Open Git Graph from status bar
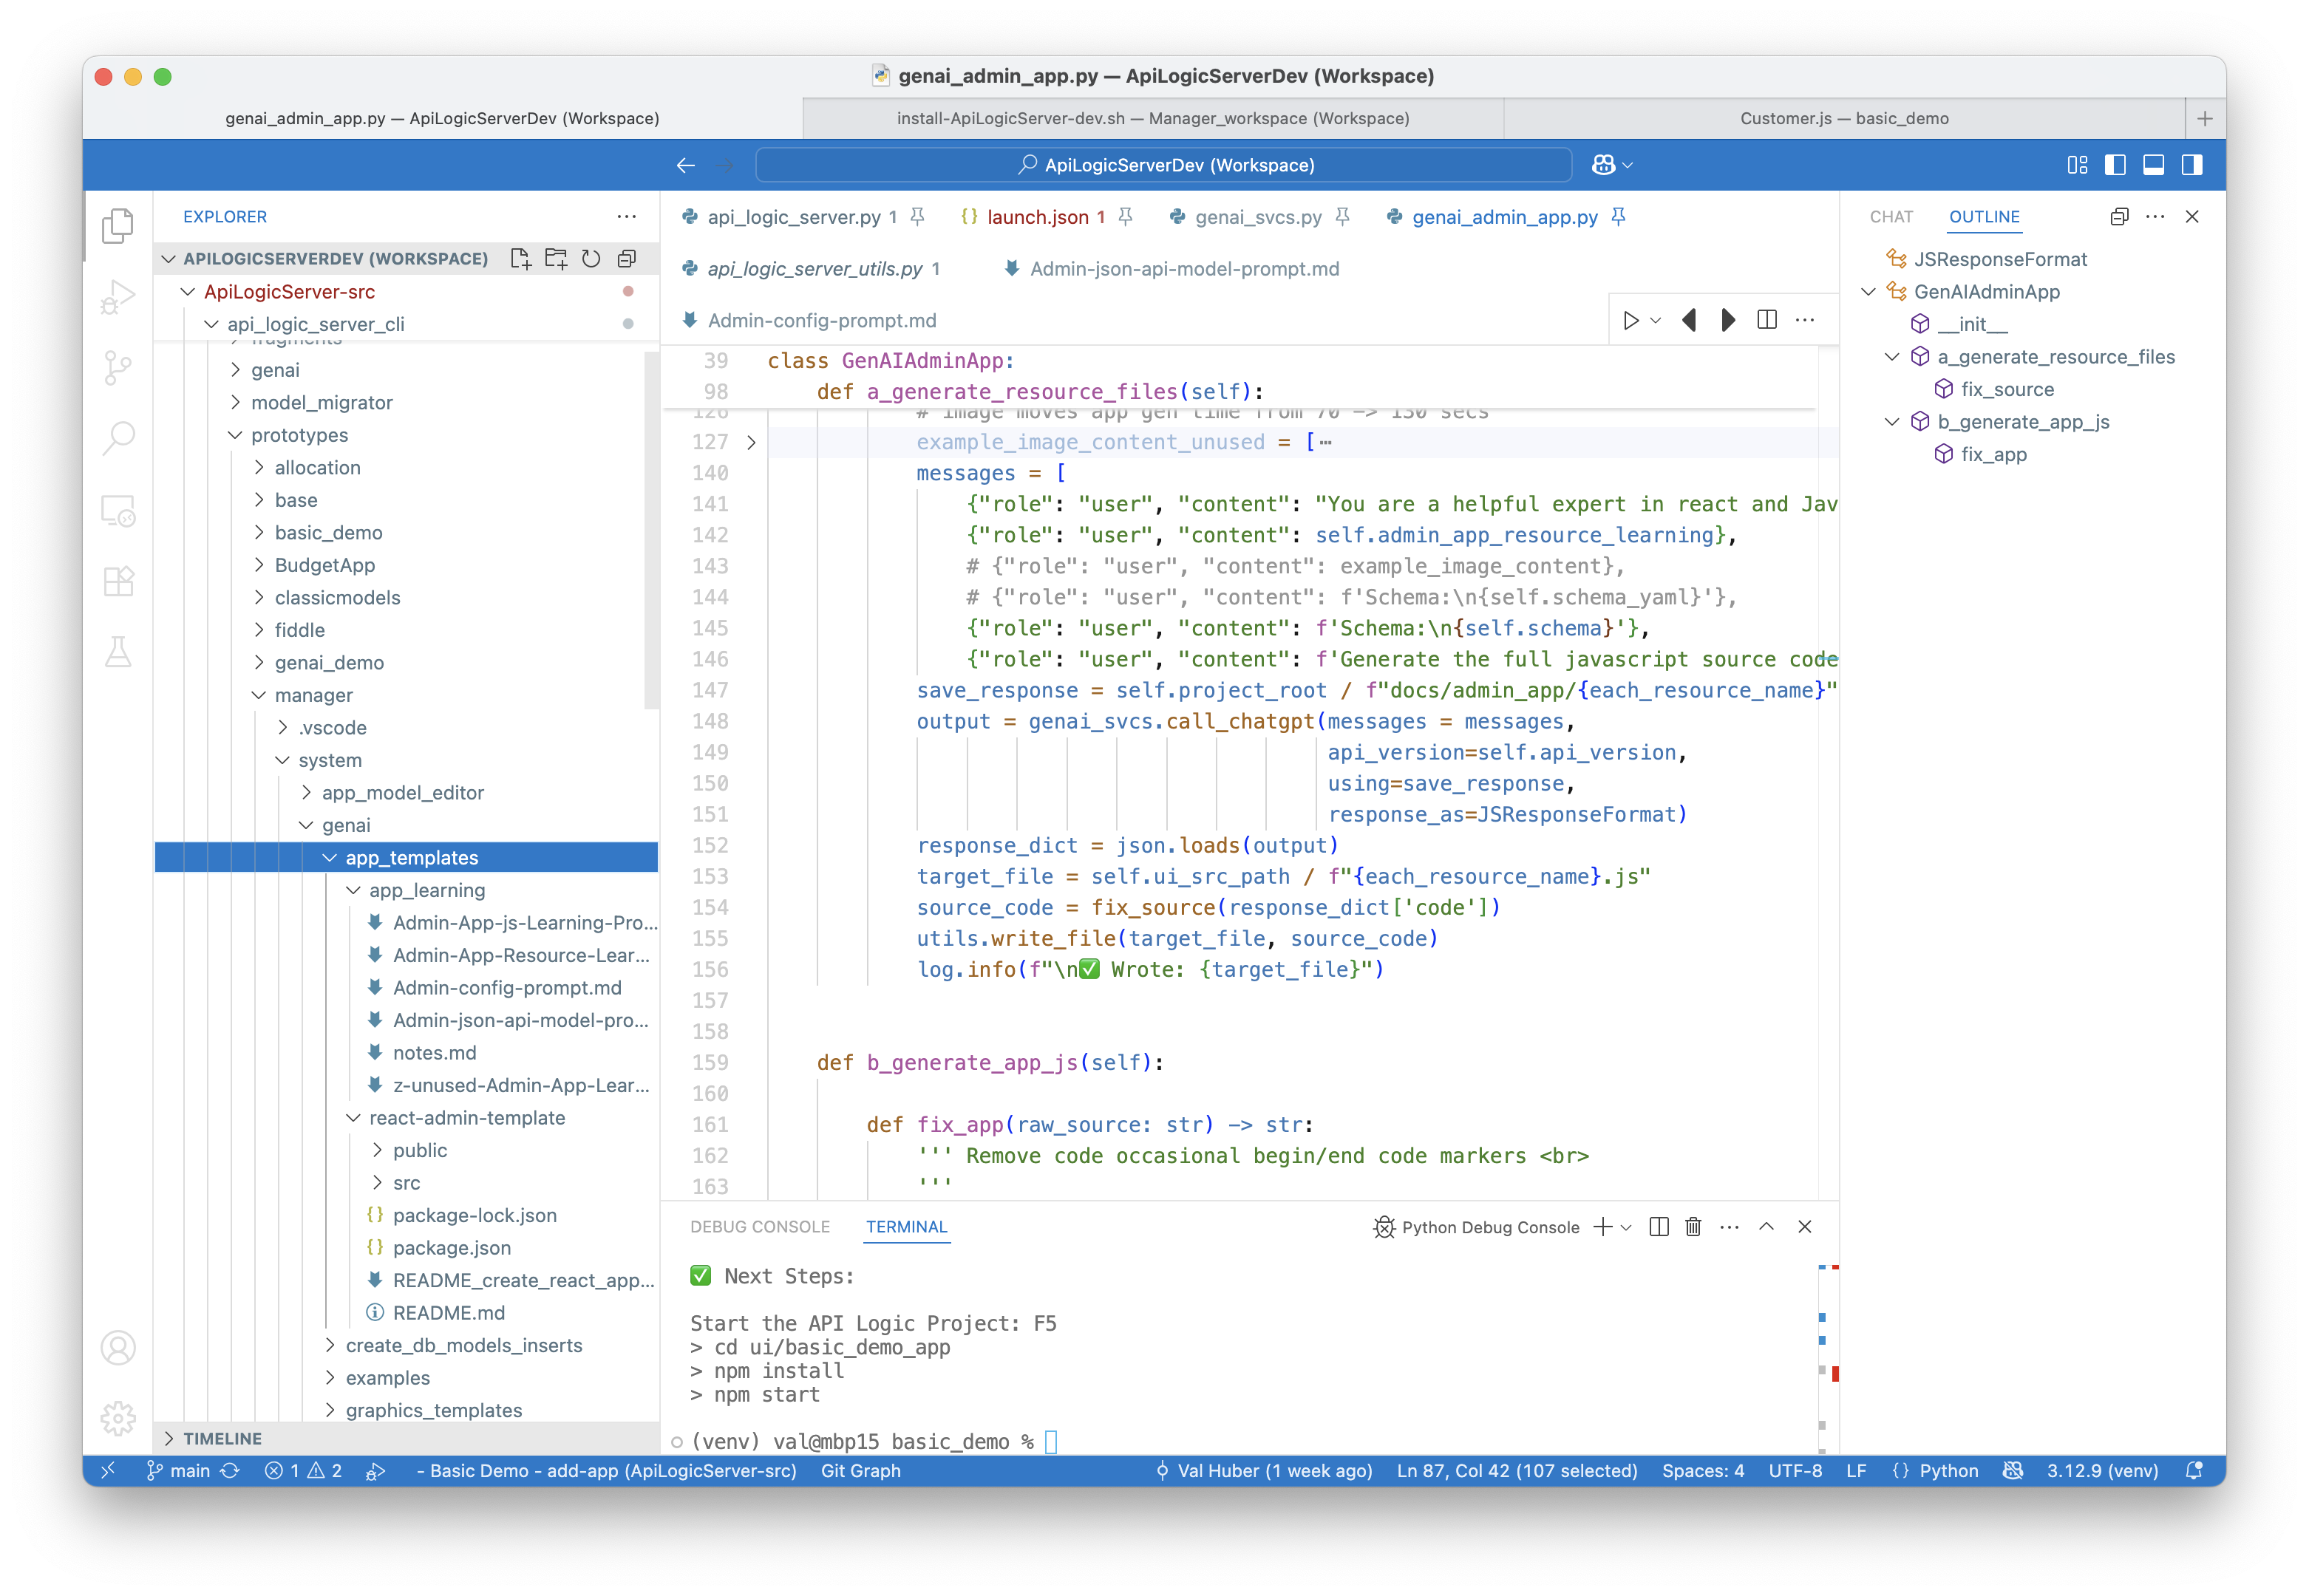The image size is (2309, 1596). pyautogui.click(x=861, y=1471)
